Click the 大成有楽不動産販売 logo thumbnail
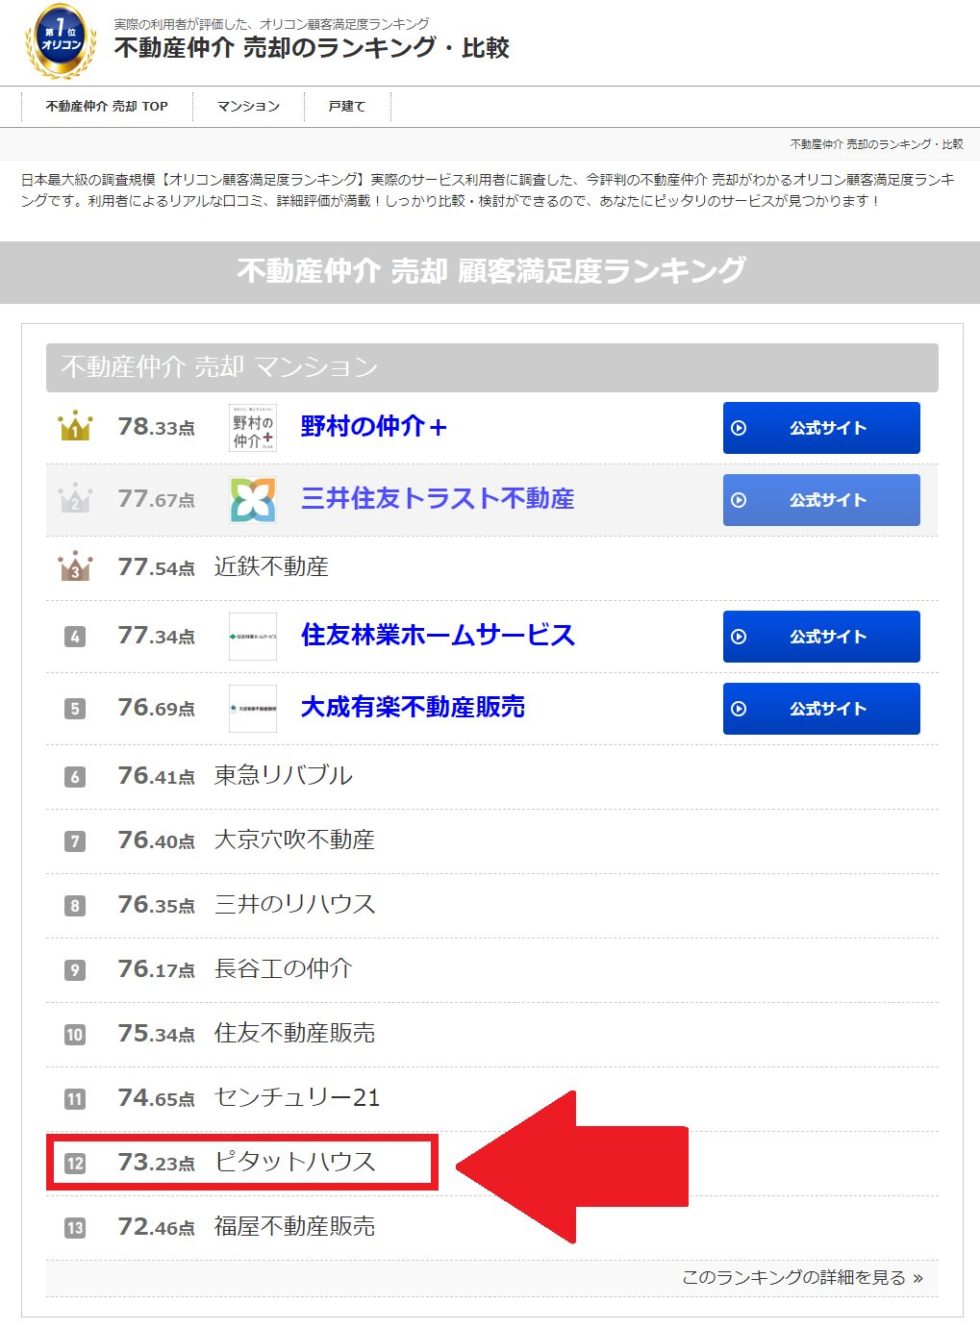The image size is (980, 1329). (x=253, y=708)
